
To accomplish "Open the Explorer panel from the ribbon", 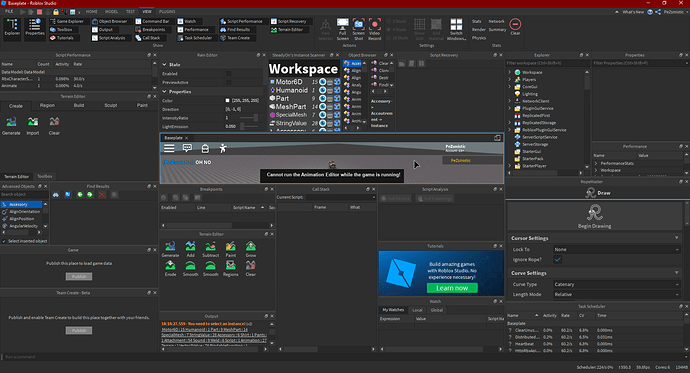I will pyautogui.click(x=12, y=27).
